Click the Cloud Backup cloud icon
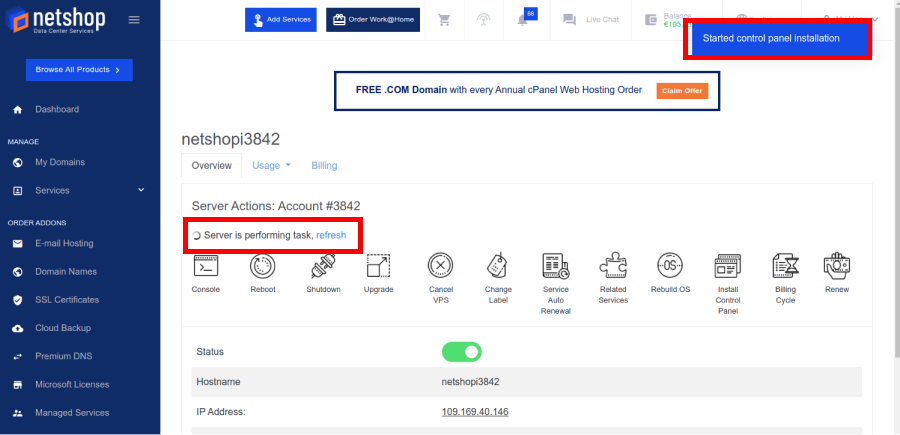The height and width of the screenshot is (435, 900). coord(17,328)
